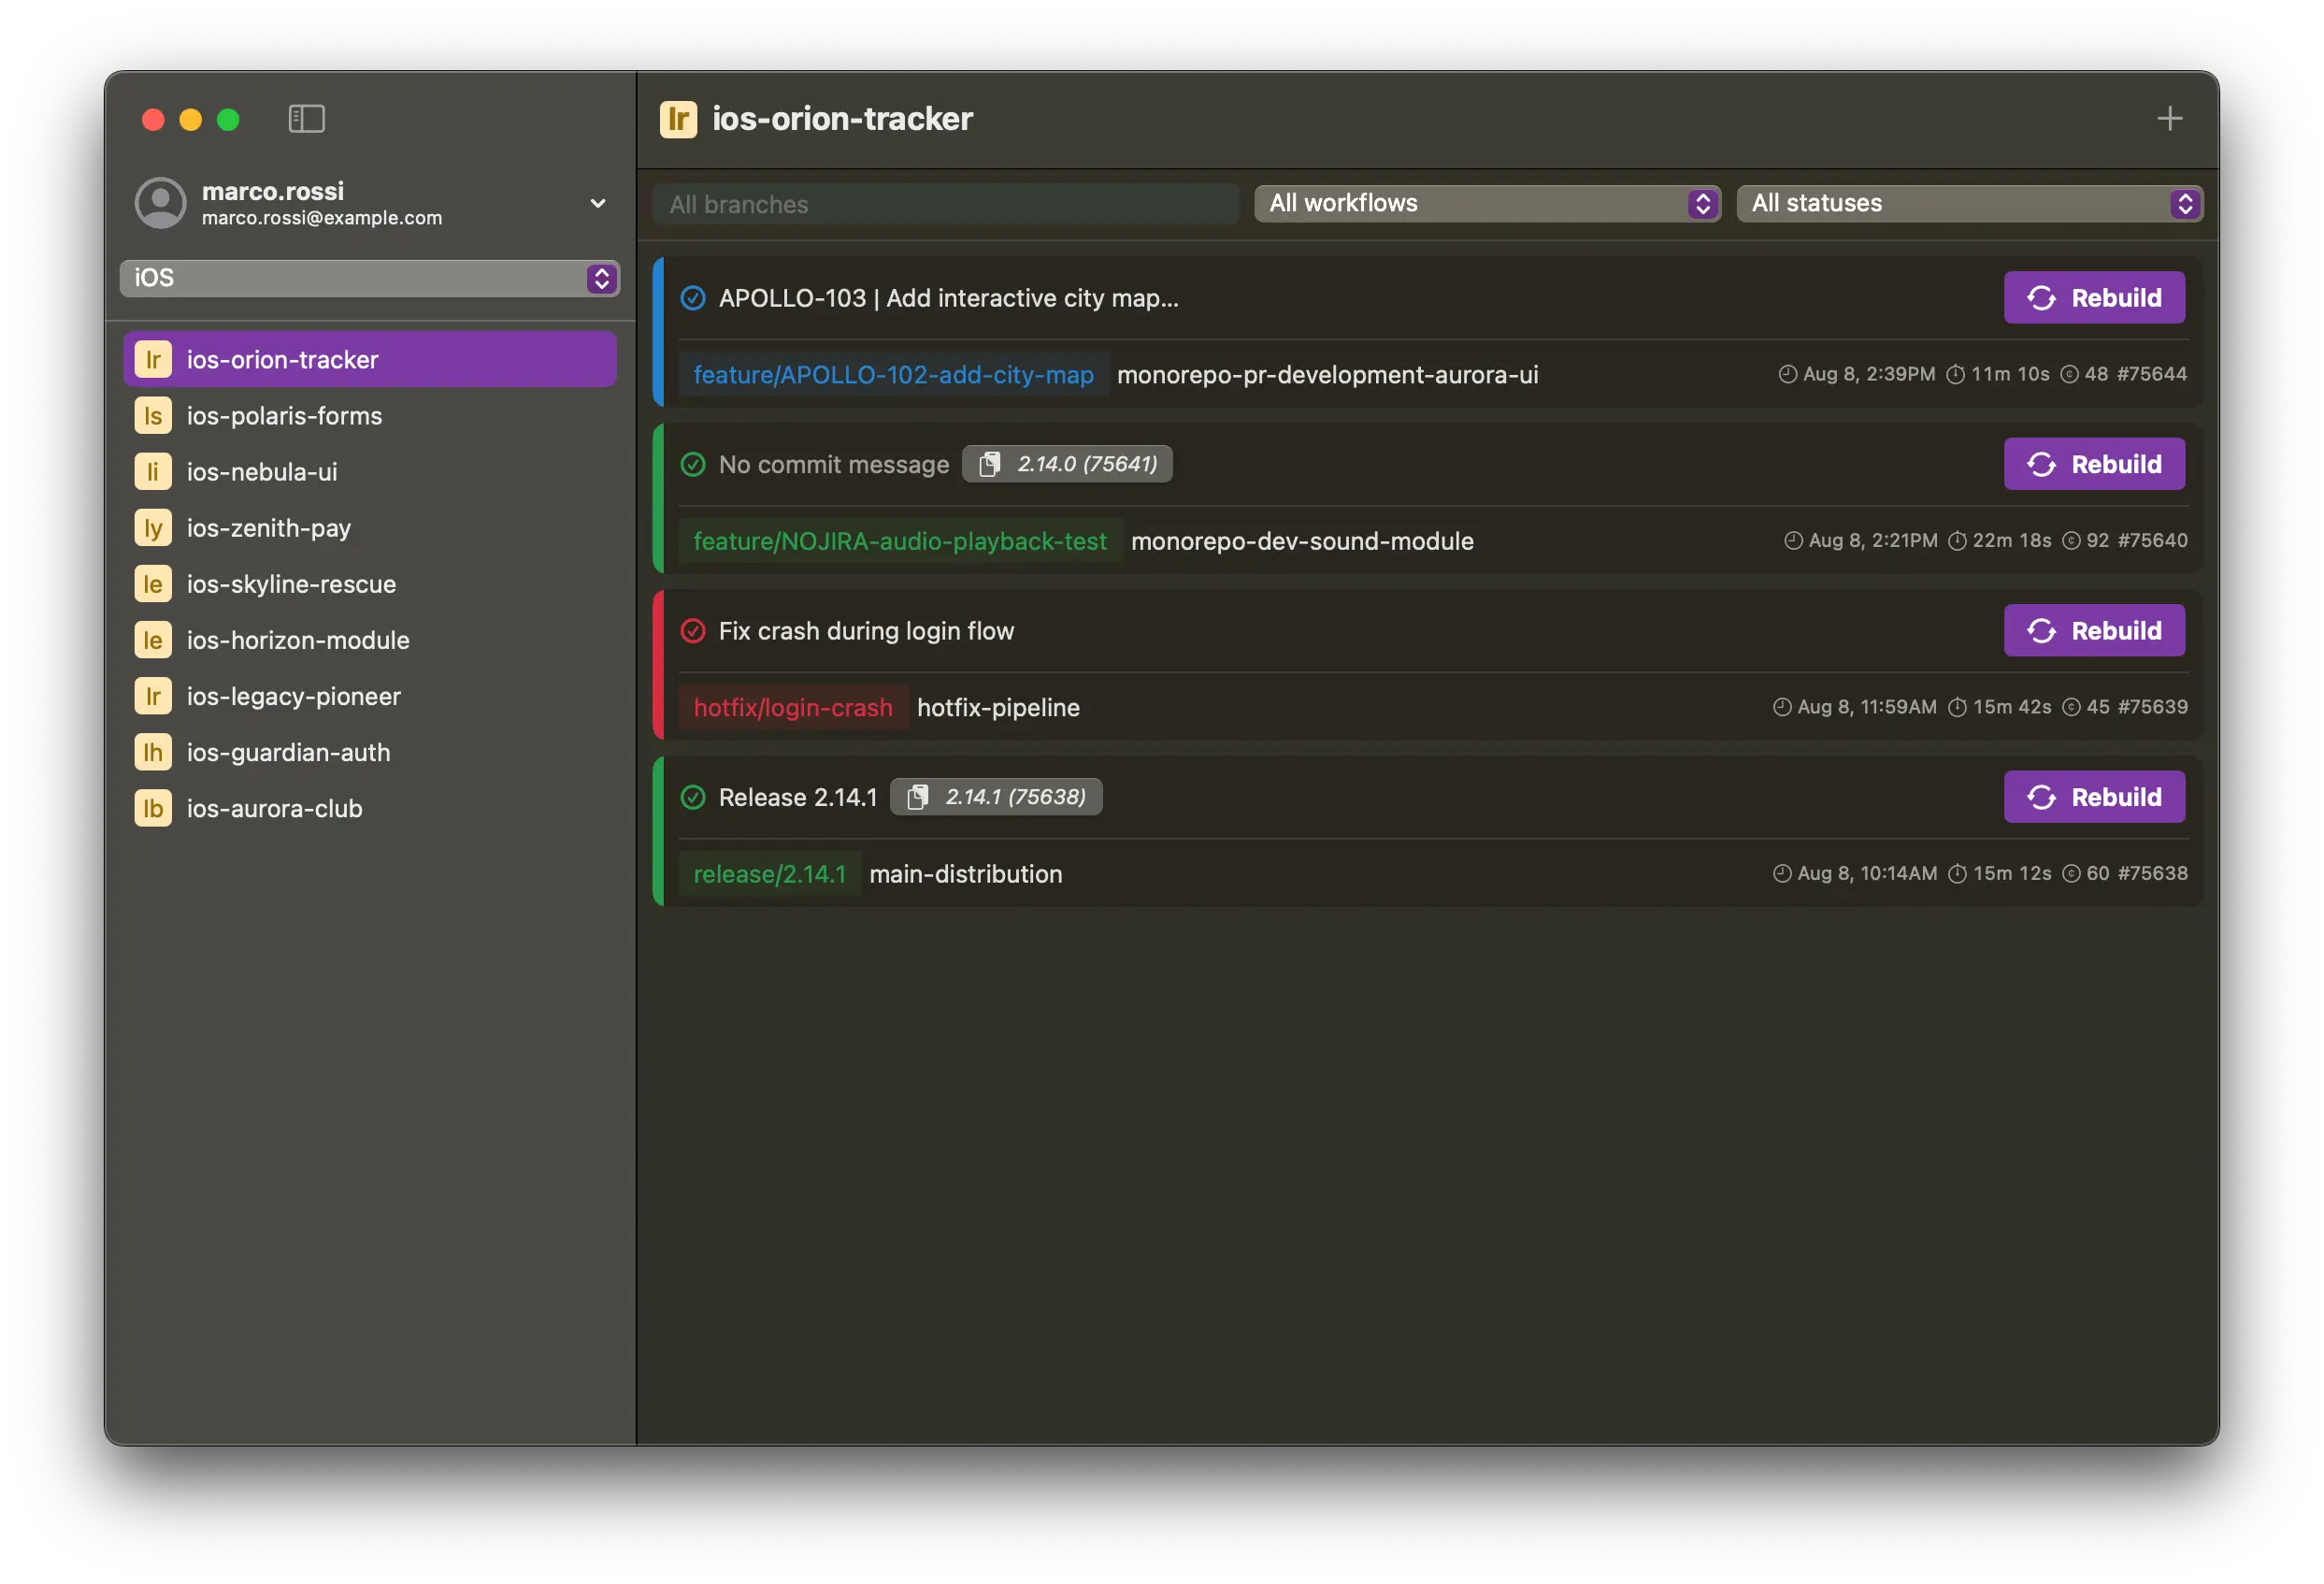The width and height of the screenshot is (2324, 1584).
Task: Select ios-polaris-forms in the sidebar
Action: click(369, 416)
